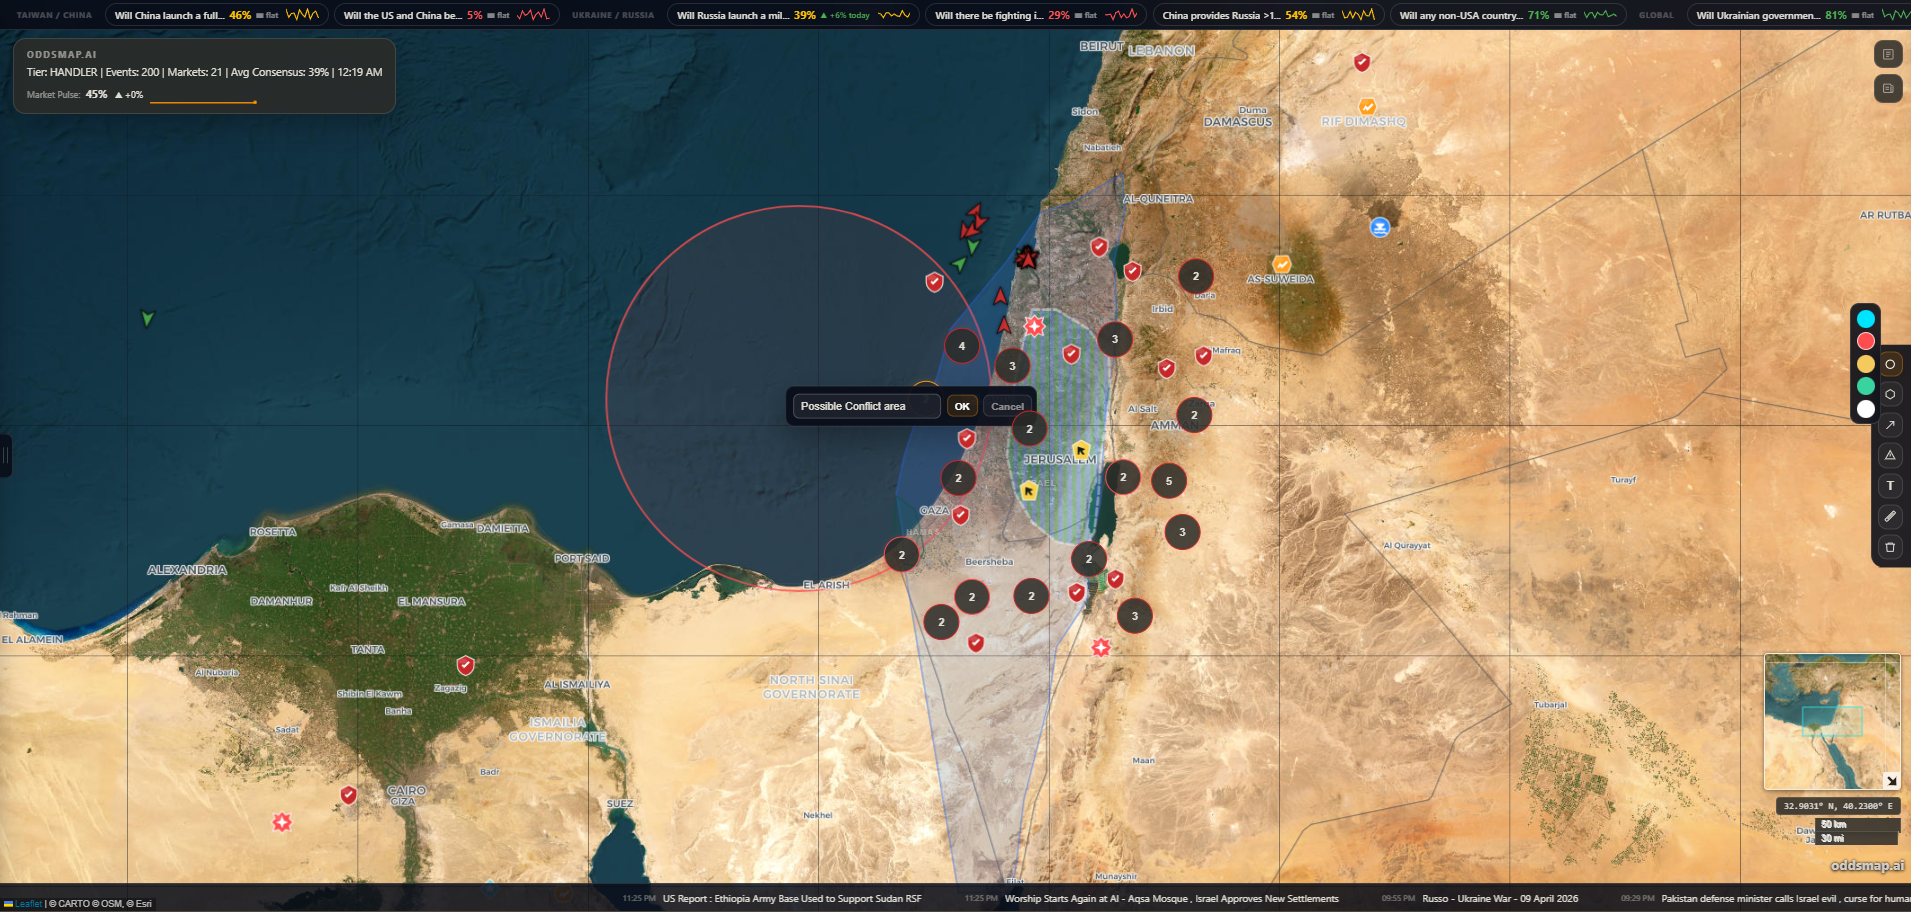The width and height of the screenshot is (1911, 912).
Task: Select the text annotation tool
Action: (1890, 486)
